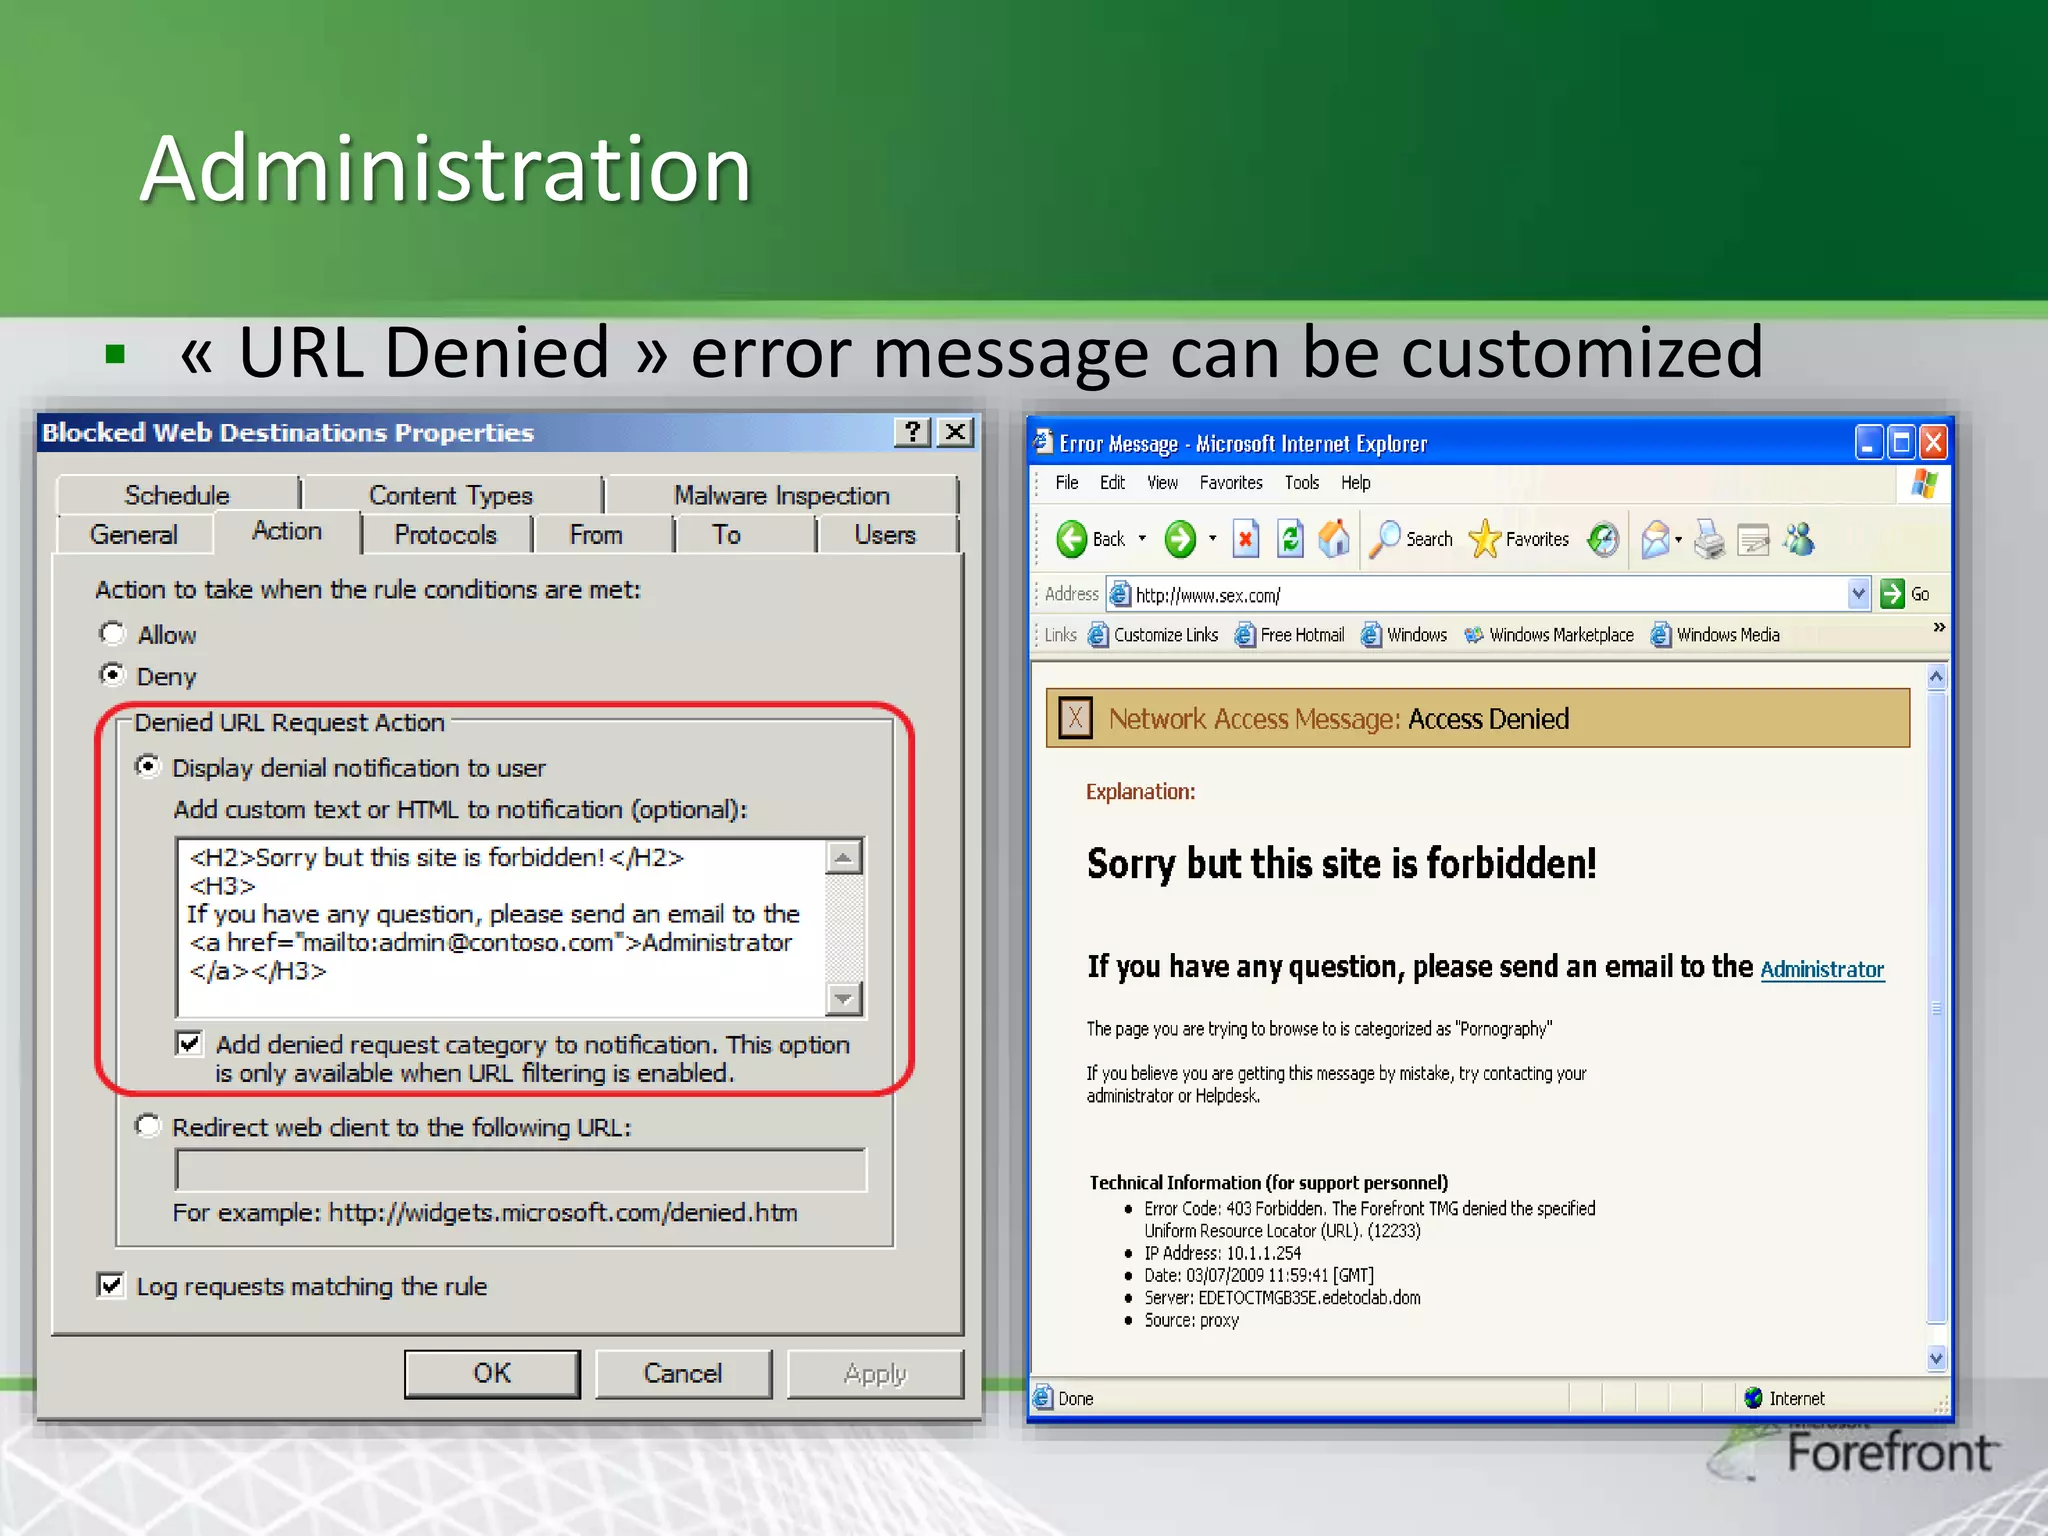The image size is (2048, 1536).
Task: Click the Mail envelope icon in IE
Action: (1656, 540)
